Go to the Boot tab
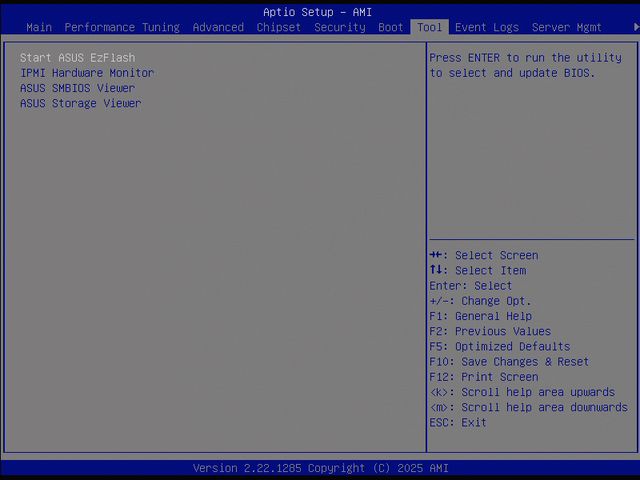This screenshot has height=480, width=640. click(x=391, y=27)
